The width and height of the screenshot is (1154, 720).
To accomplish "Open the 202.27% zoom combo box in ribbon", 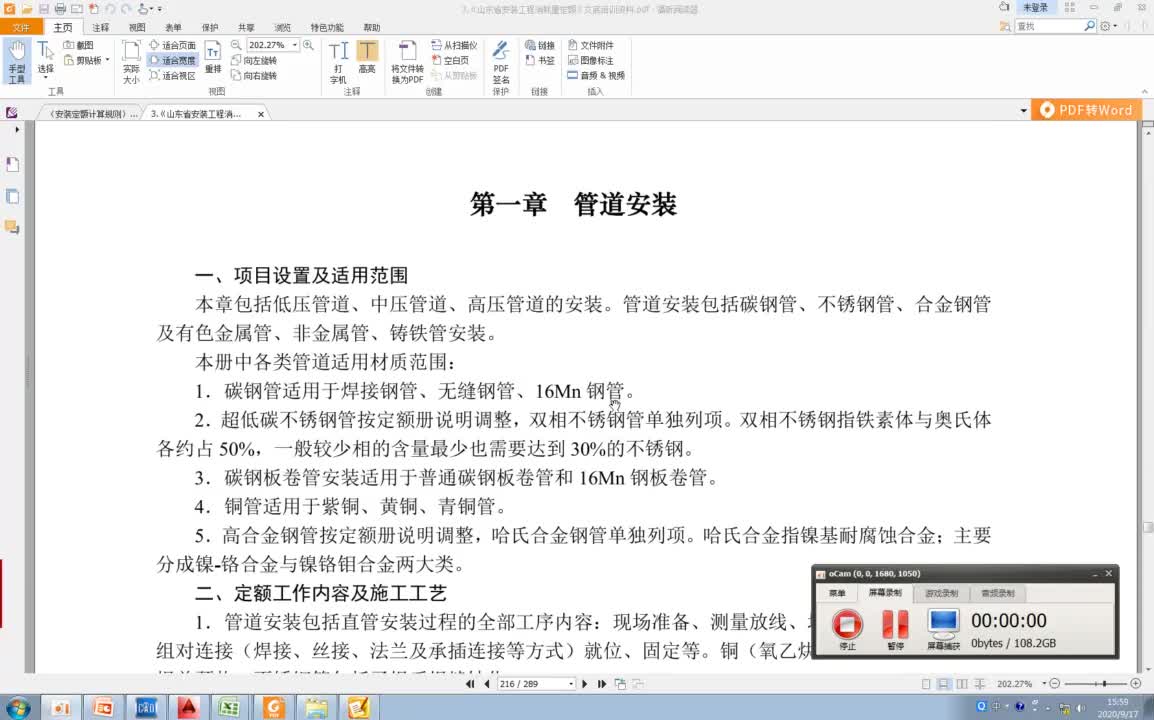I will coord(272,45).
